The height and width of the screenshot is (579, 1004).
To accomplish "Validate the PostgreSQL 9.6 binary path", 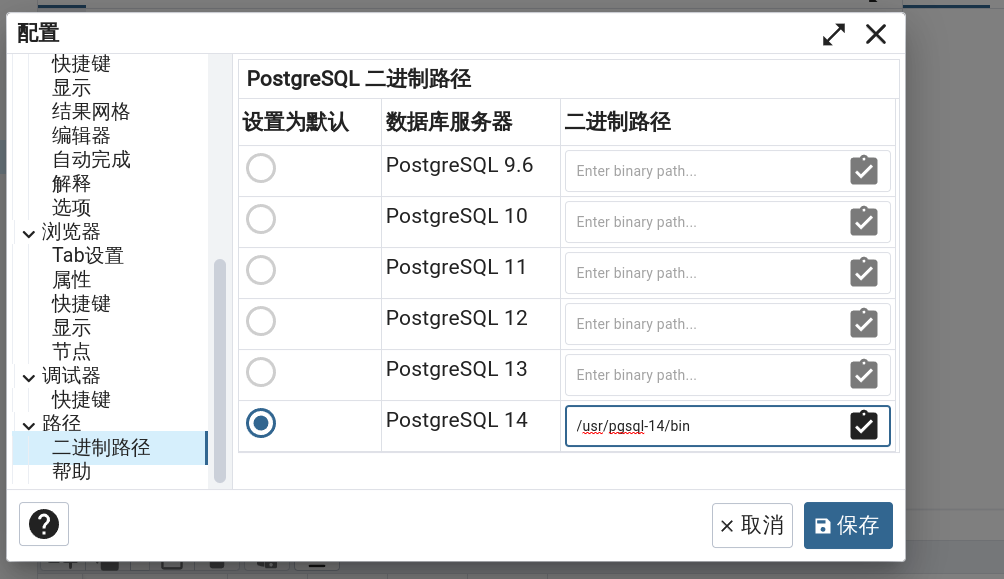I will pos(863,171).
